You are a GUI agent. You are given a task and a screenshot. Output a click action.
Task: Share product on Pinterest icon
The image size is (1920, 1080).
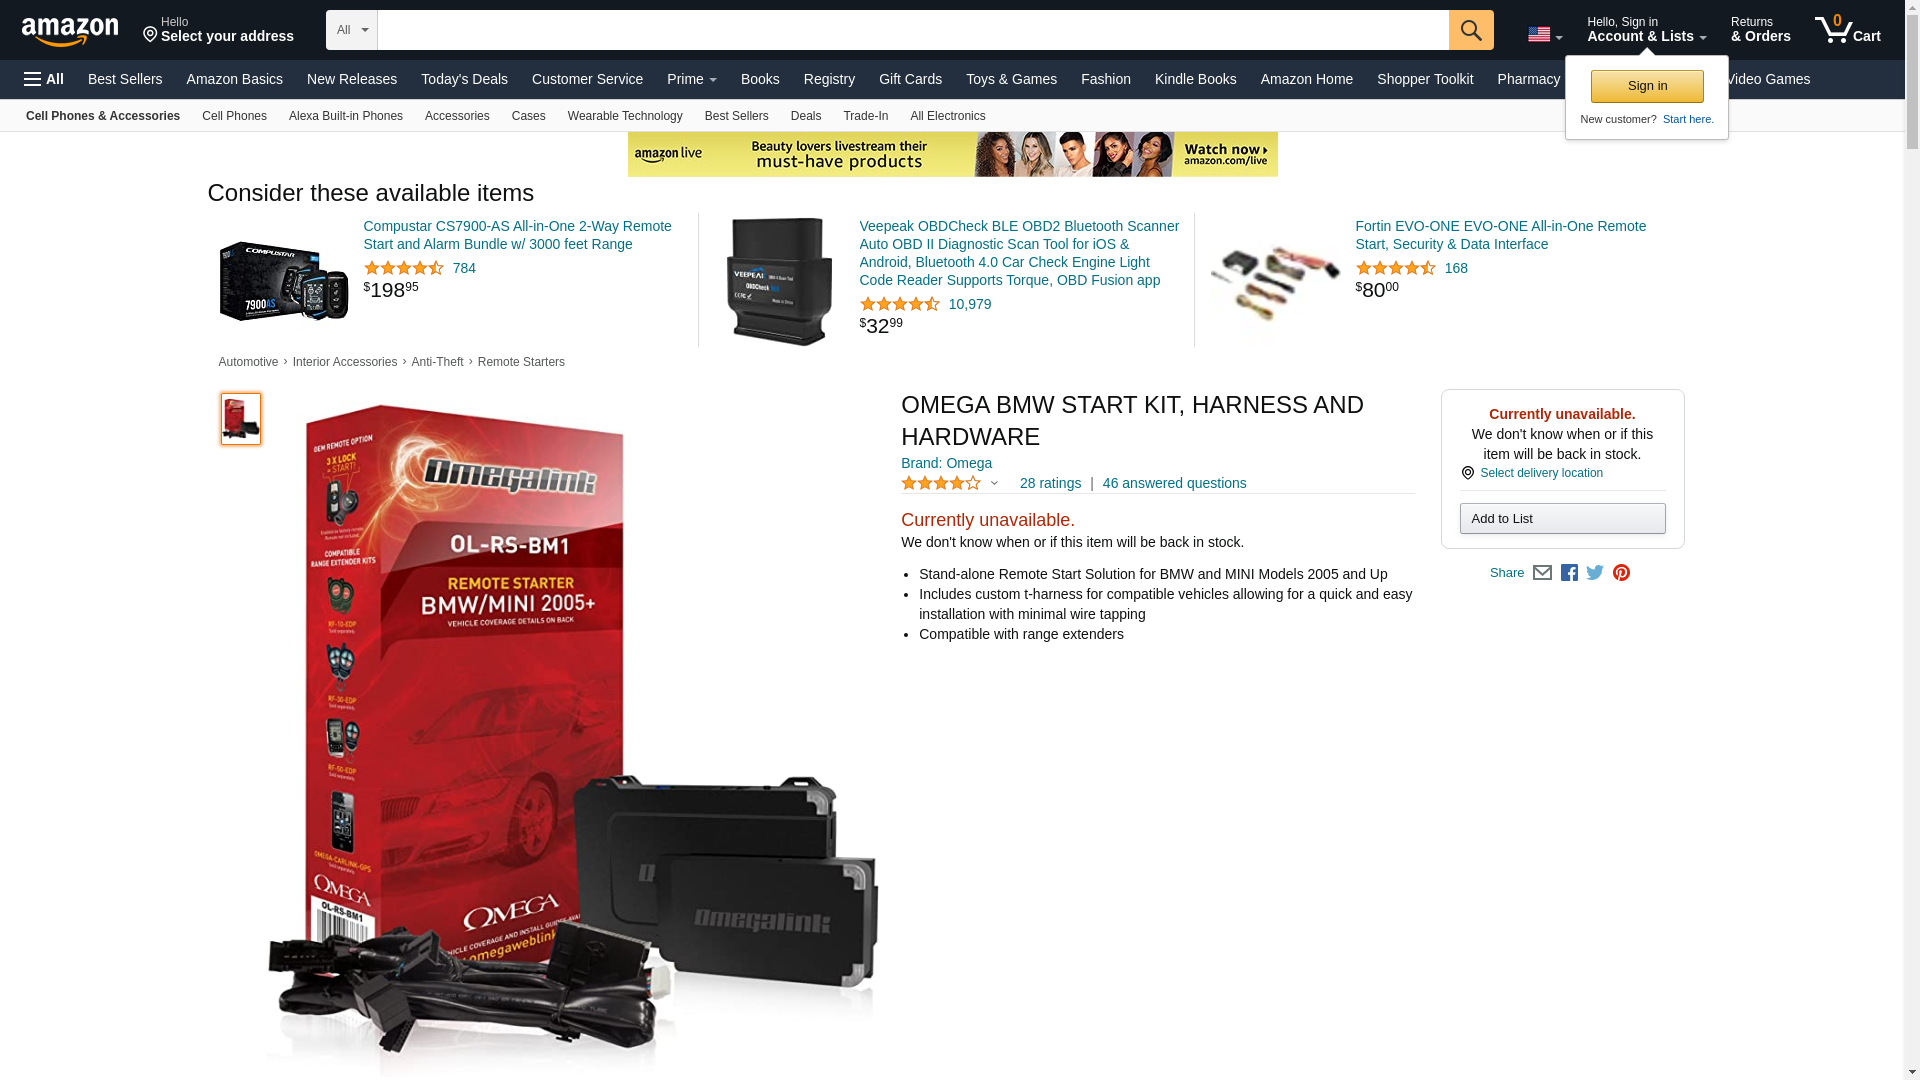pyautogui.click(x=1621, y=573)
